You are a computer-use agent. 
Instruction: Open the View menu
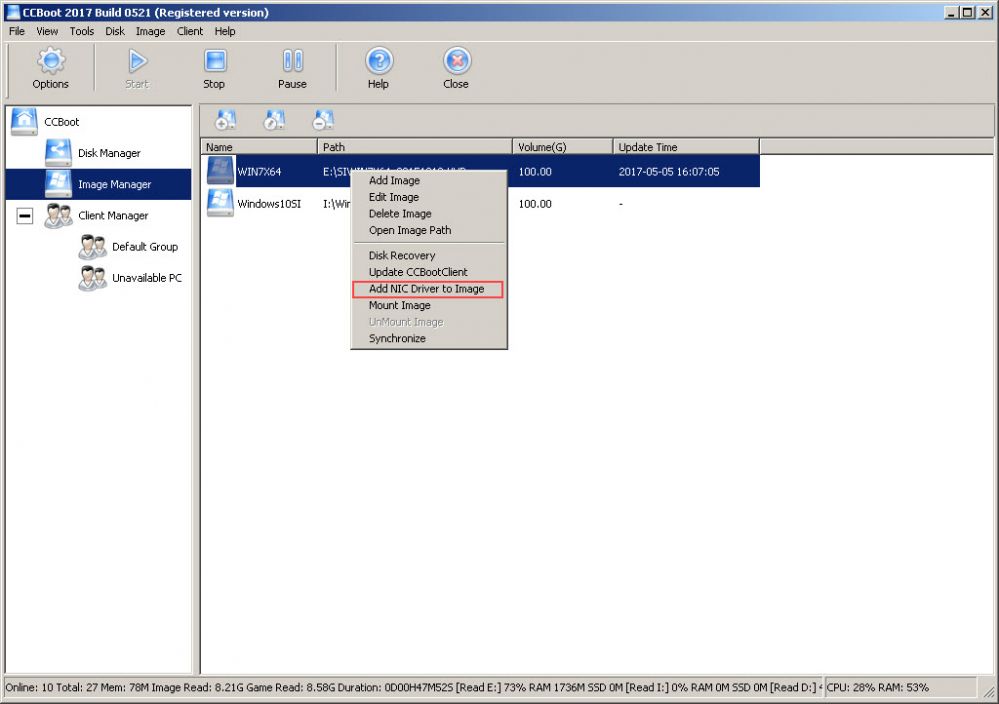tap(47, 31)
